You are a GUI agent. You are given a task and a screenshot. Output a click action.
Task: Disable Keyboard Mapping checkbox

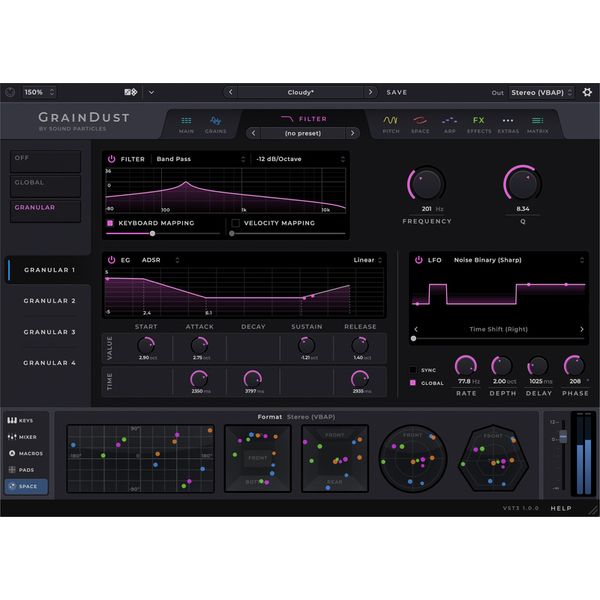[110, 223]
